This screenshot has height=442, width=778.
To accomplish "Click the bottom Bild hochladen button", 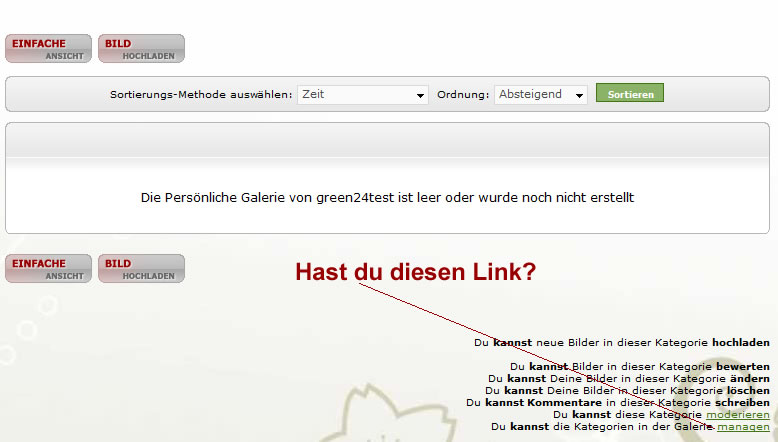I will coord(141,269).
